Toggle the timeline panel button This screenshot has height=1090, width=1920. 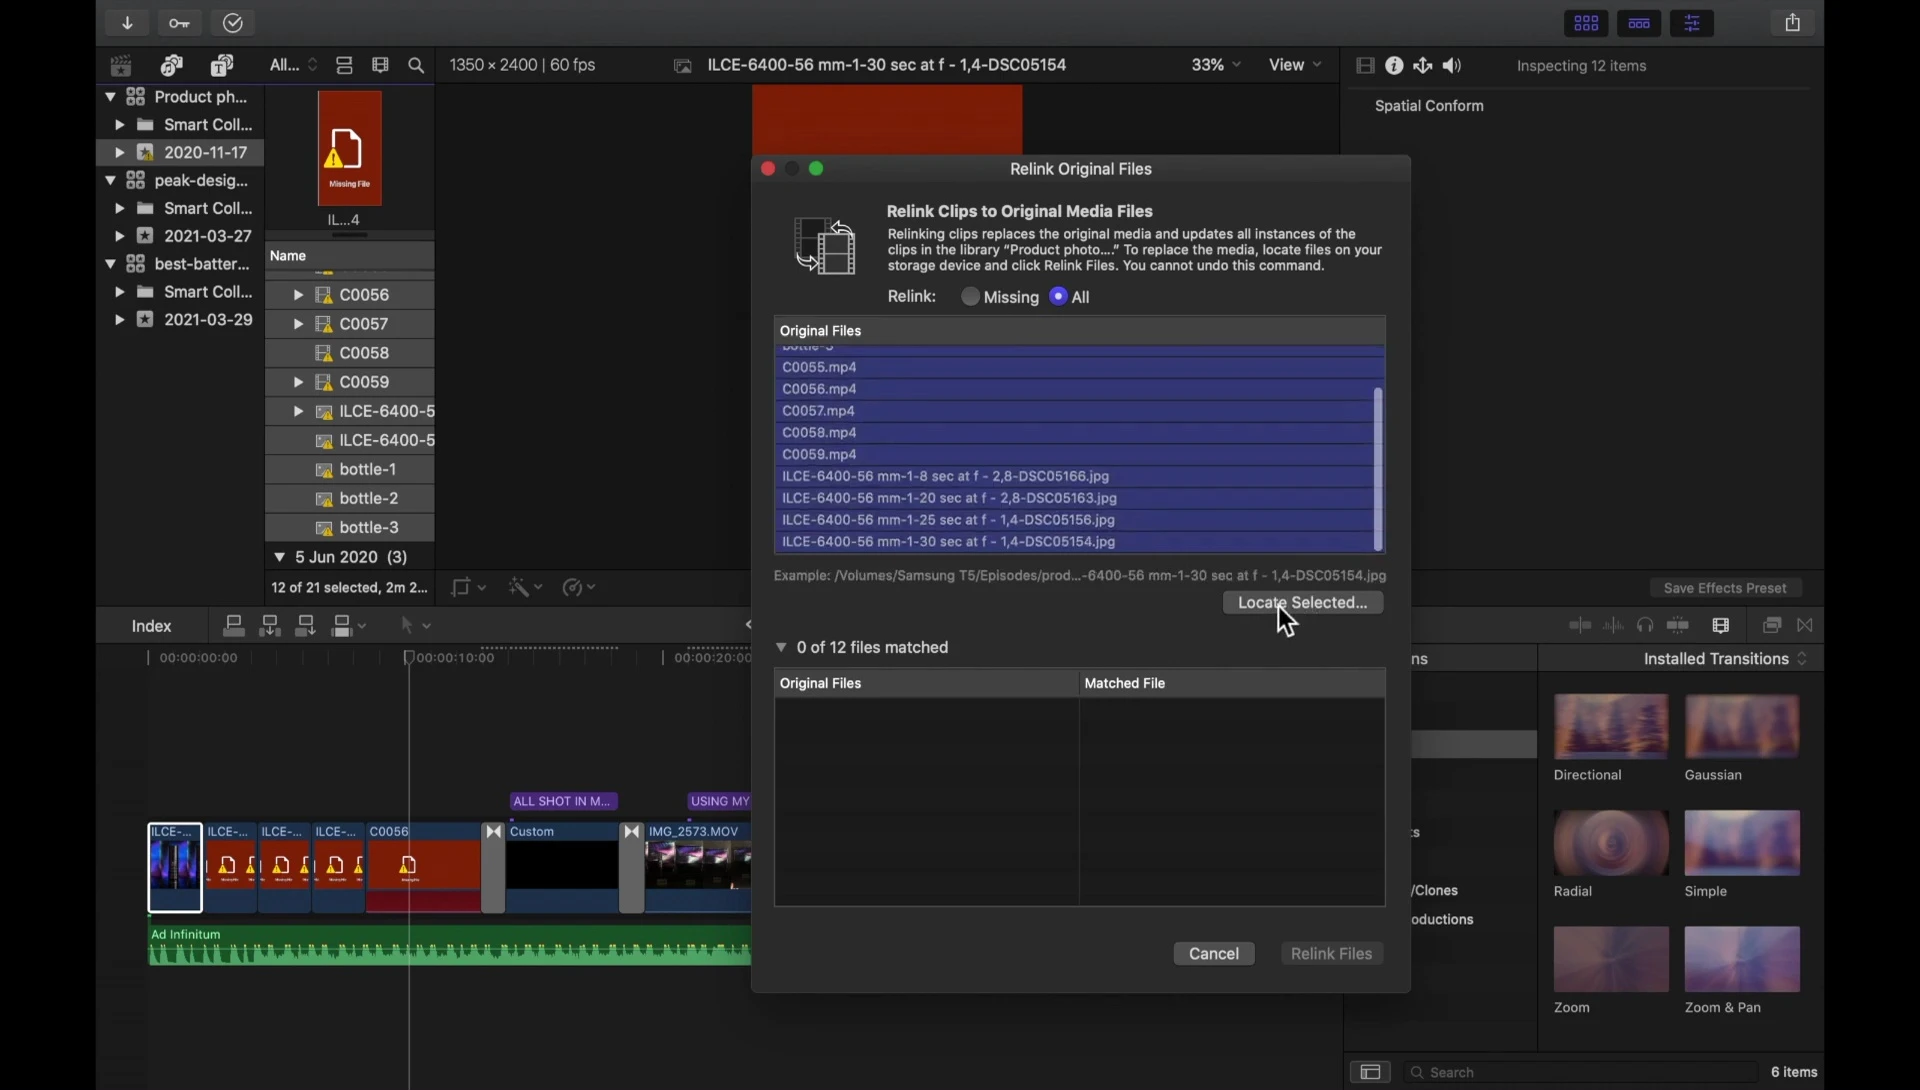(x=1640, y=23)
